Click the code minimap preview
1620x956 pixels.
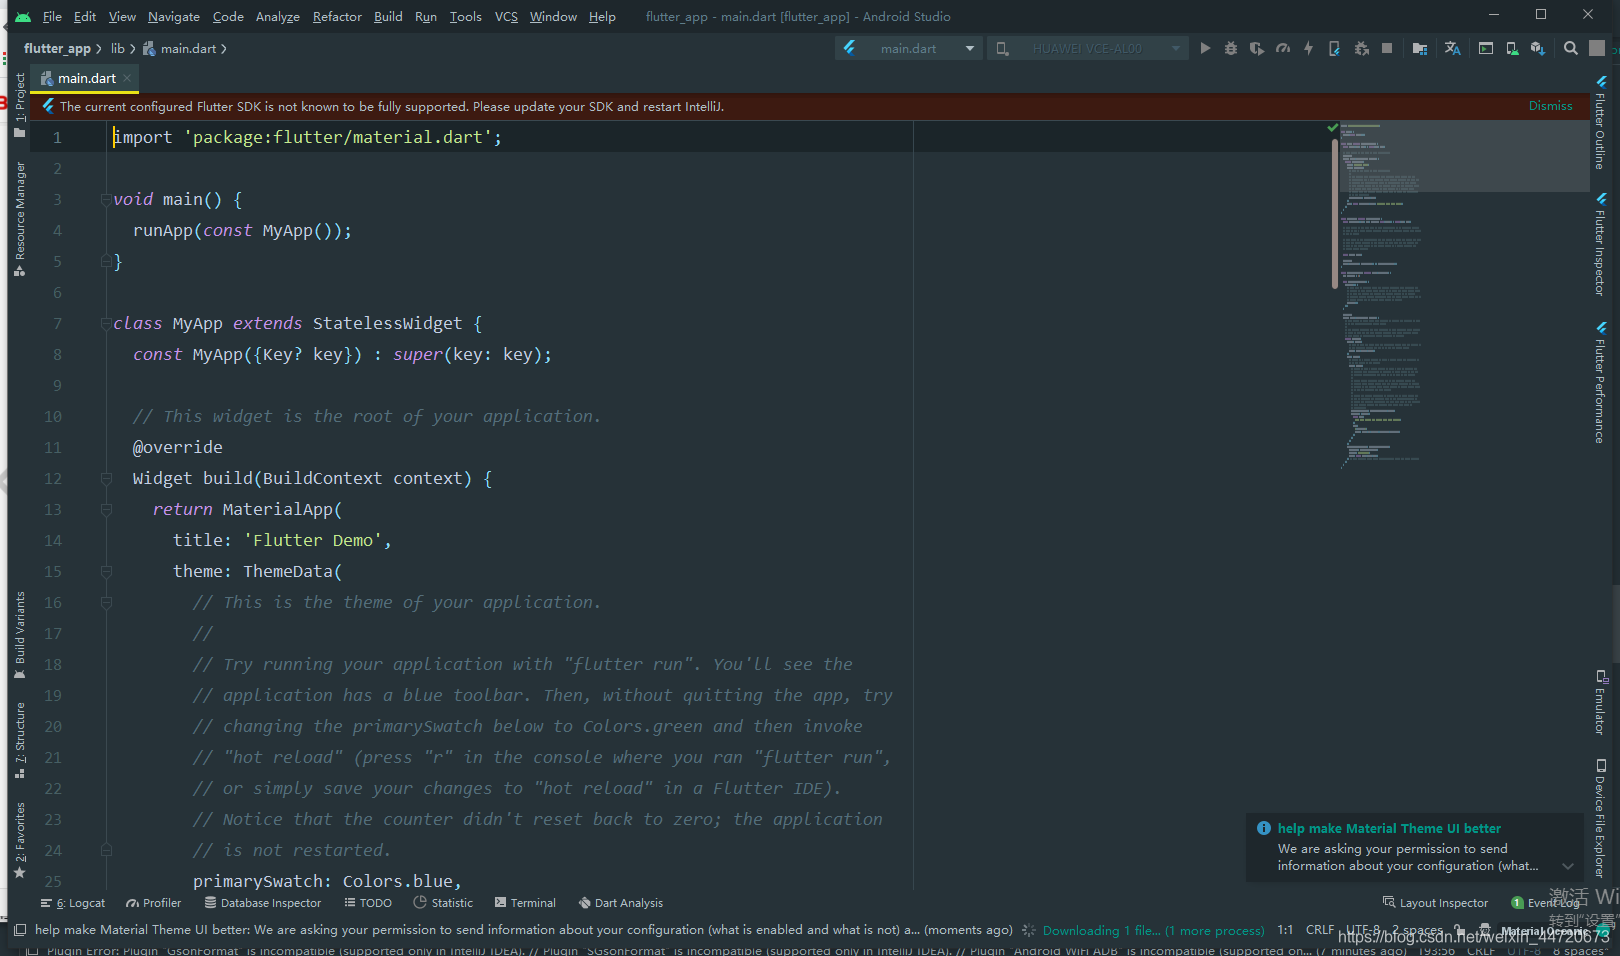coord(1463,295)
